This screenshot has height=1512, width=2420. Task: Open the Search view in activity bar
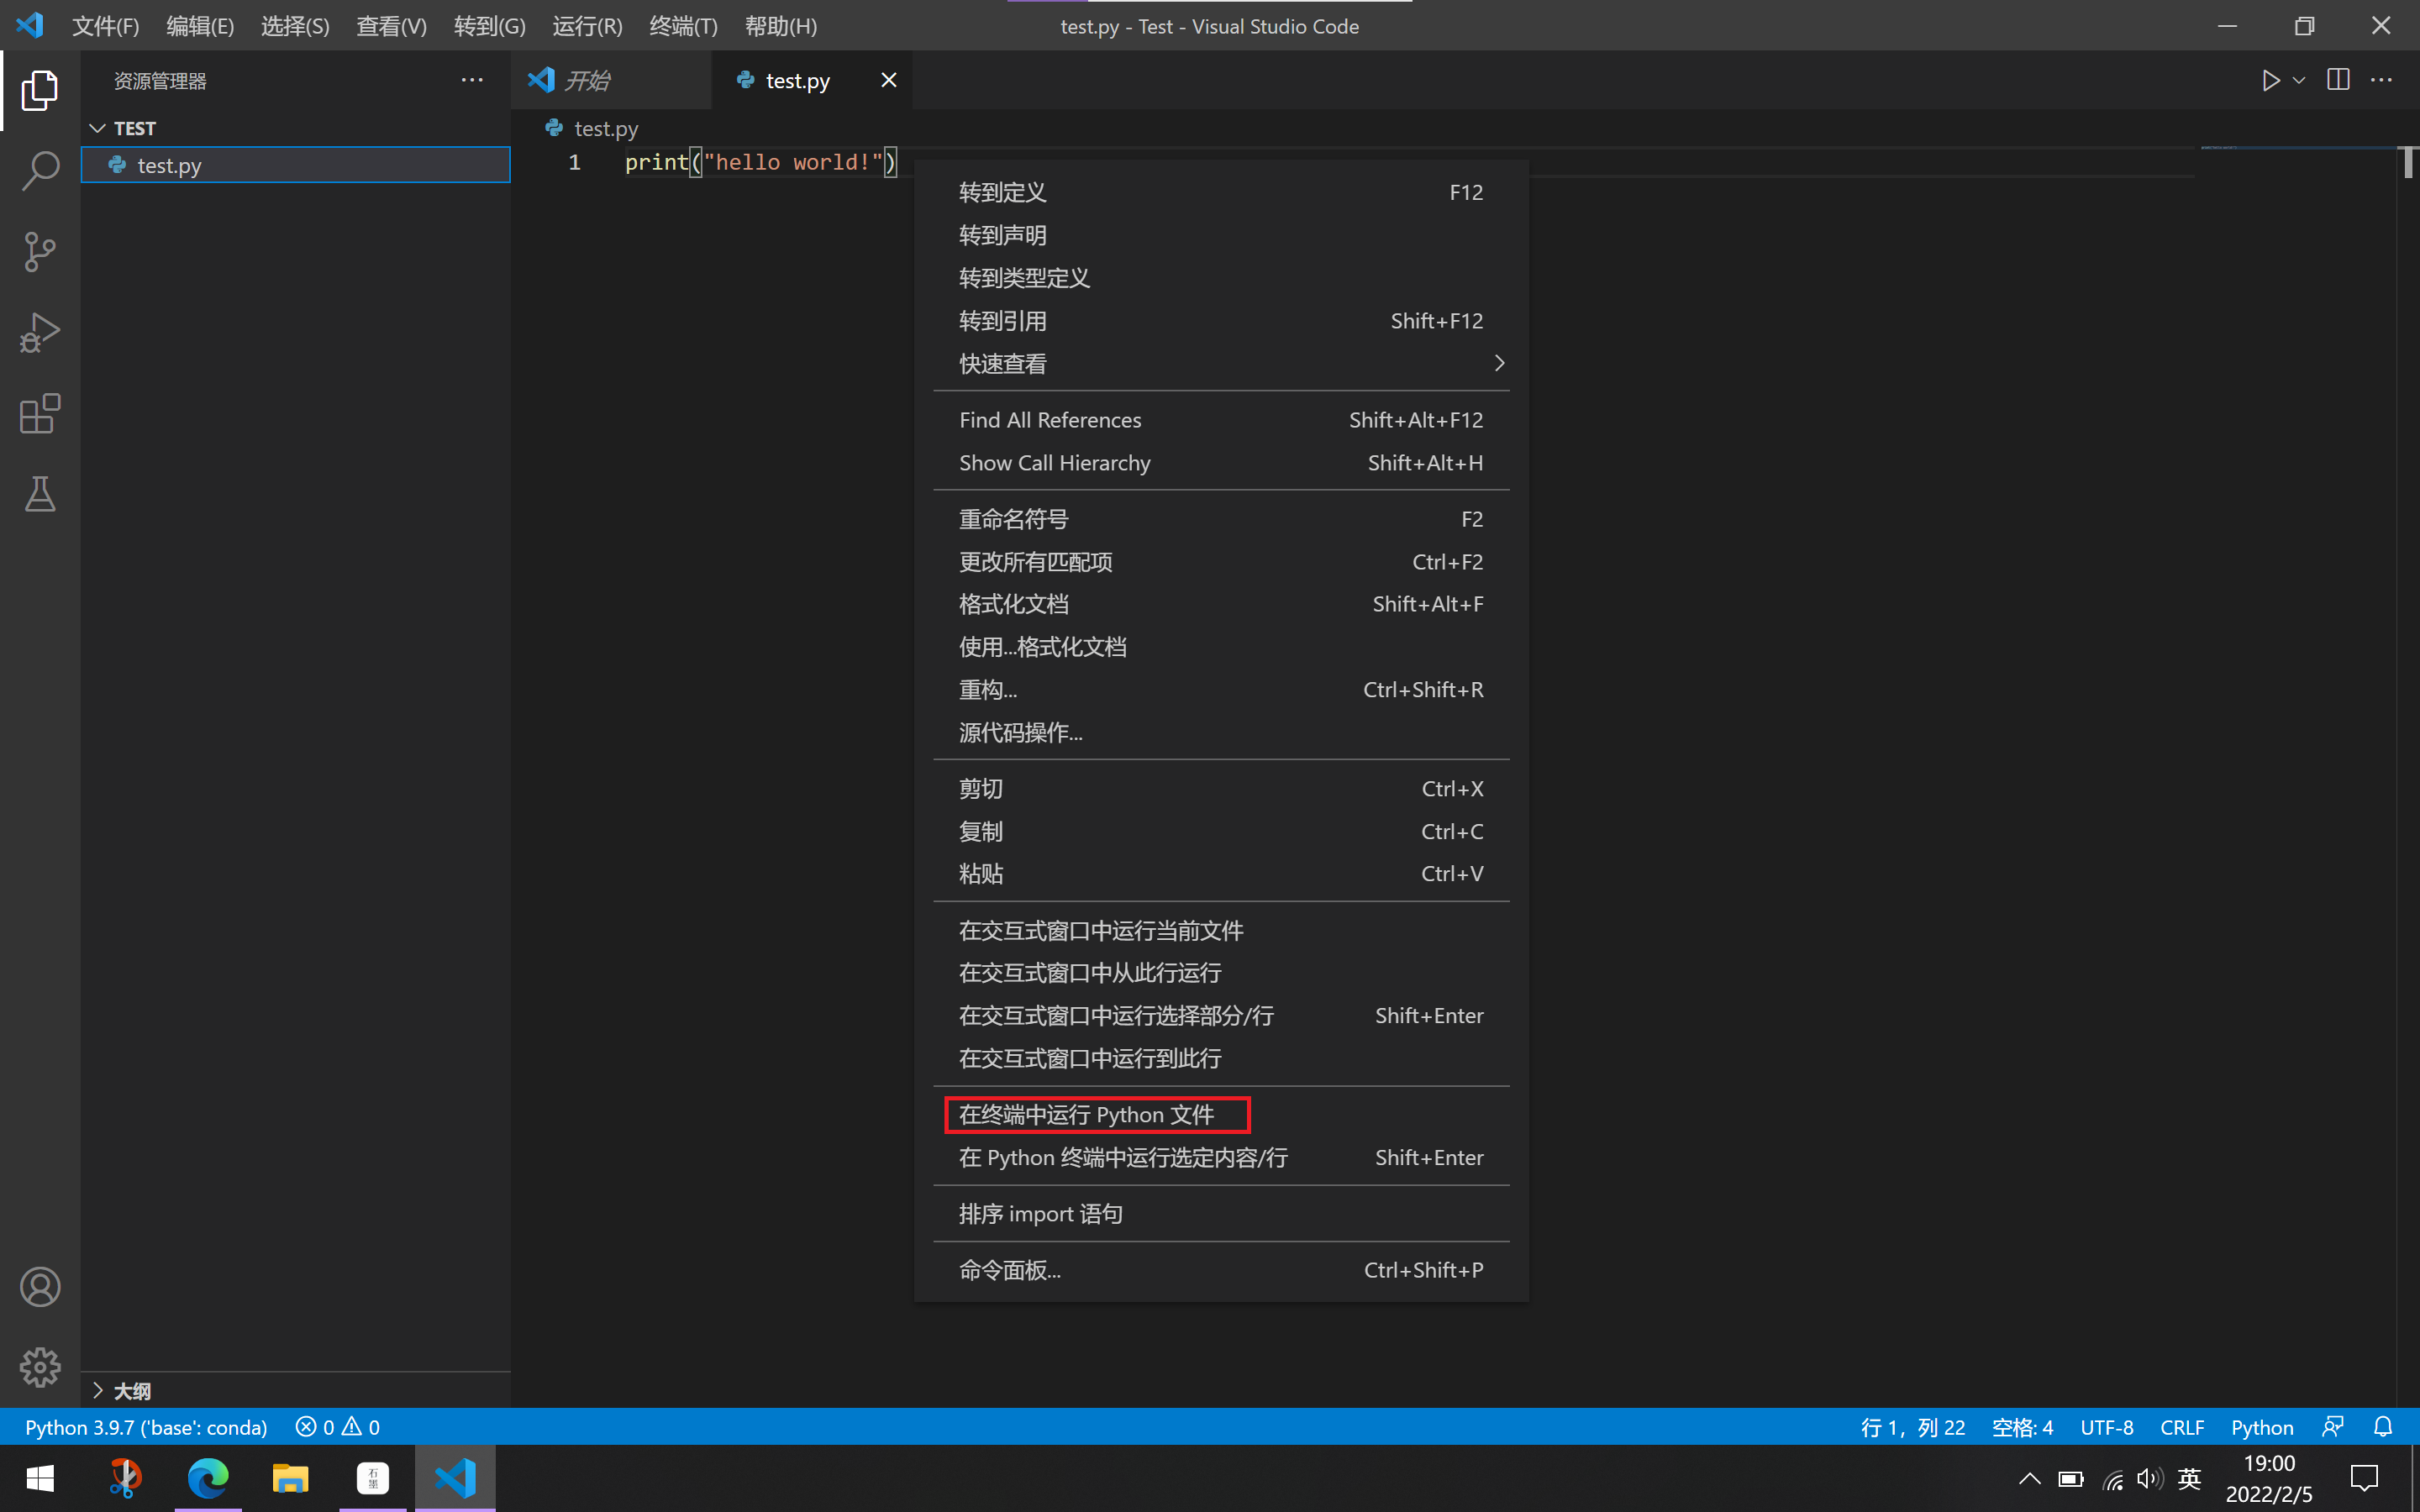pyautogui.click(x=40, y=171)
